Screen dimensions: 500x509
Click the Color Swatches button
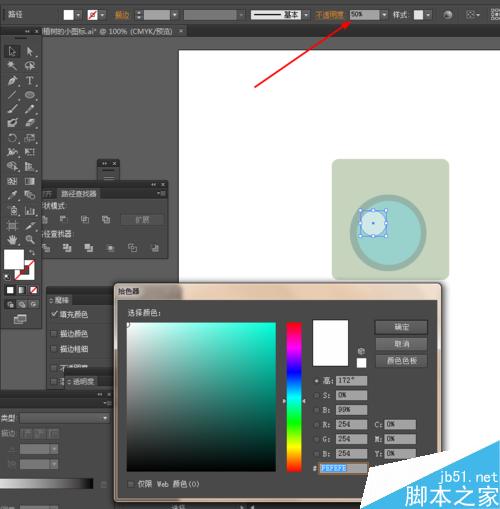[x=401, y=361]
